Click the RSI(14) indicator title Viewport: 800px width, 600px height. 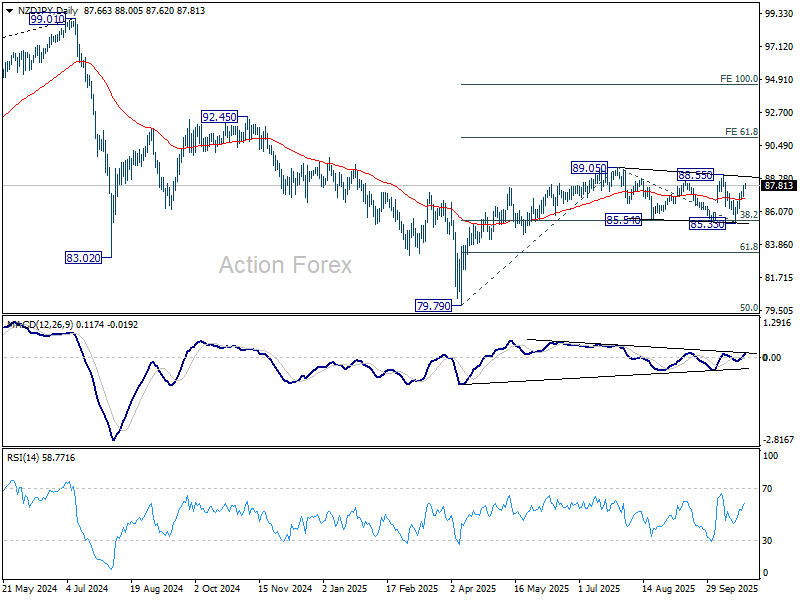pyautogui.click(x=23, y=458)
